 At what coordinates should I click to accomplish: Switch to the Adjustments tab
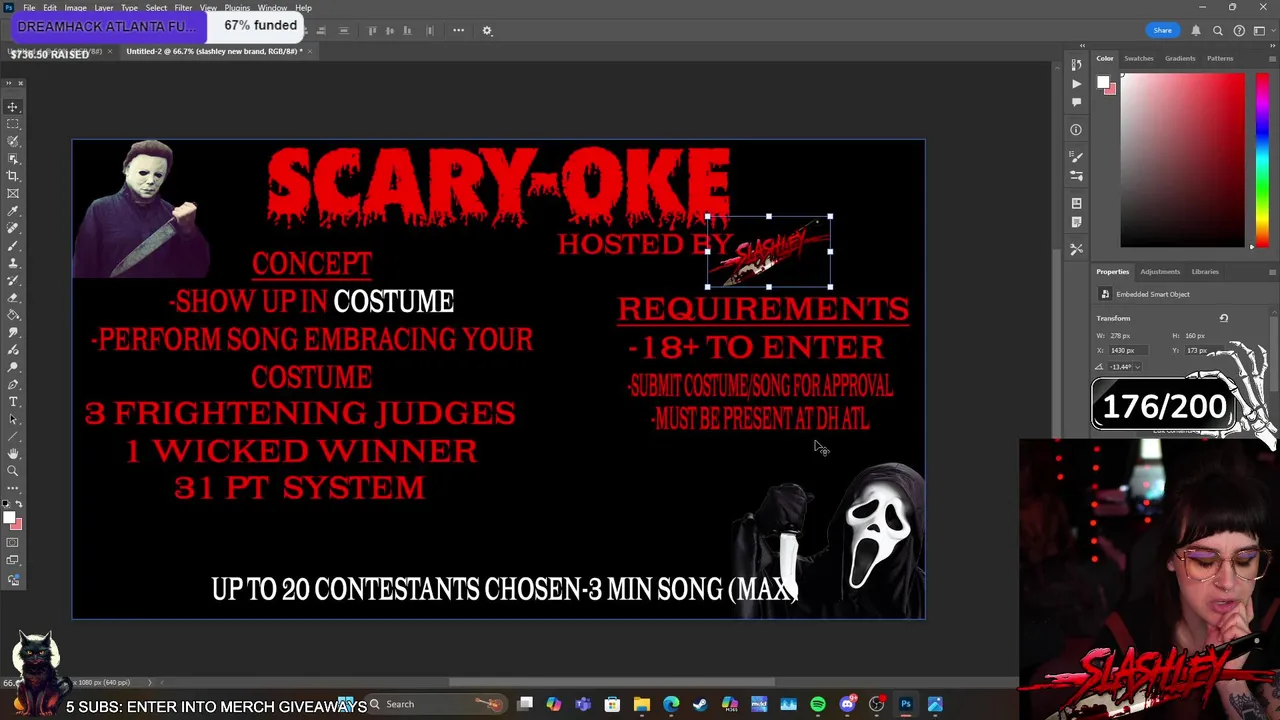[1160, 272]
